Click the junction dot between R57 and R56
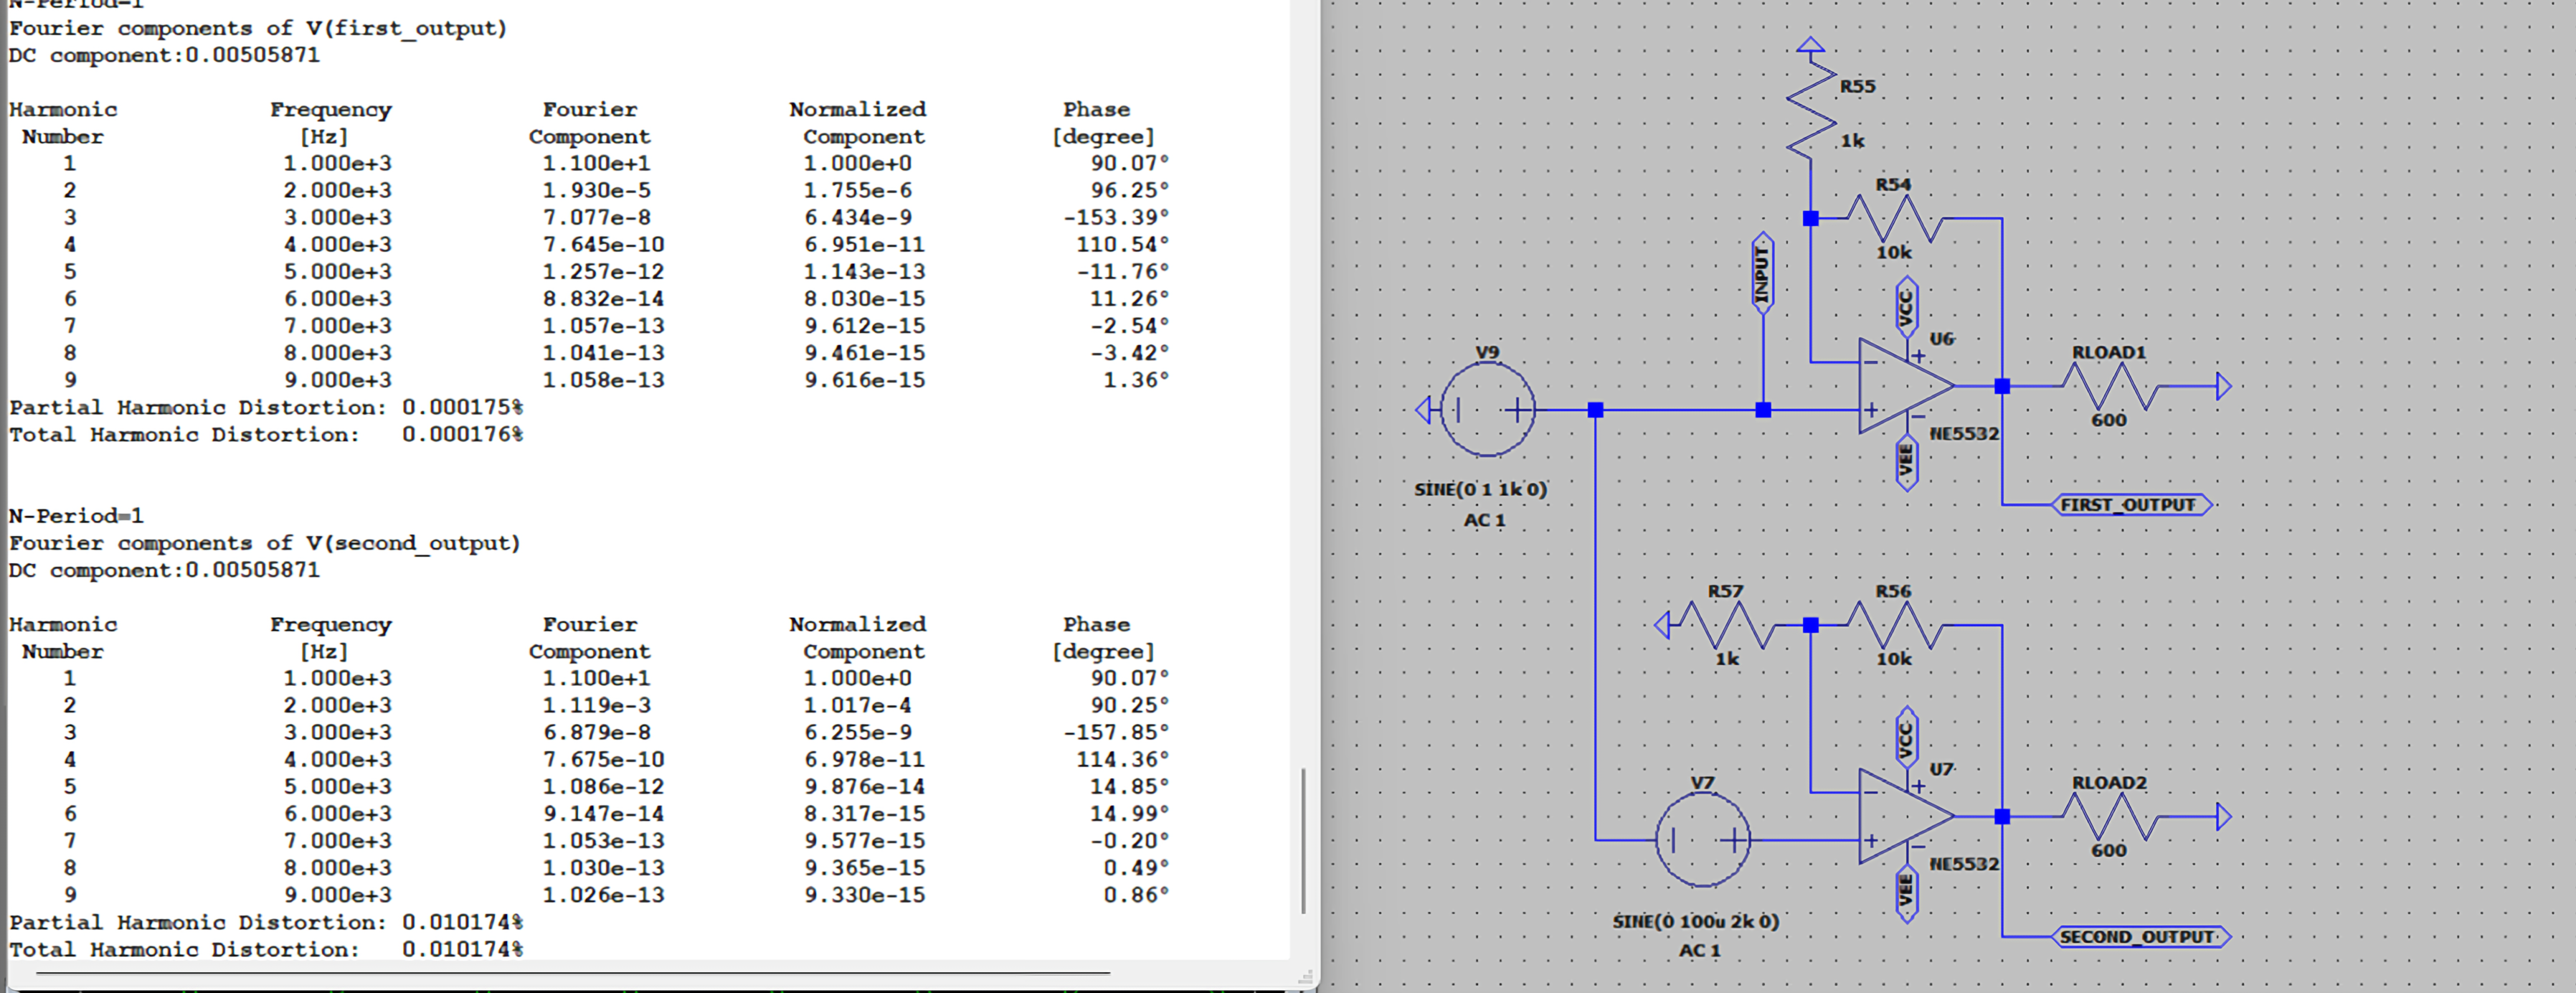2576x993 pixels. (x=1811, y=625)
